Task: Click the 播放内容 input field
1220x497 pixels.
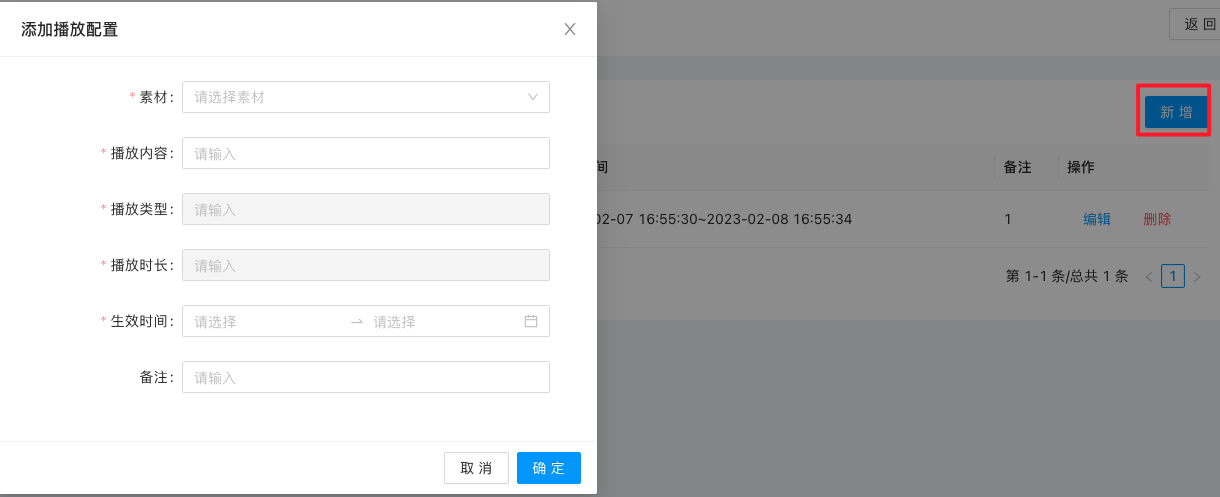Action: 365,153
